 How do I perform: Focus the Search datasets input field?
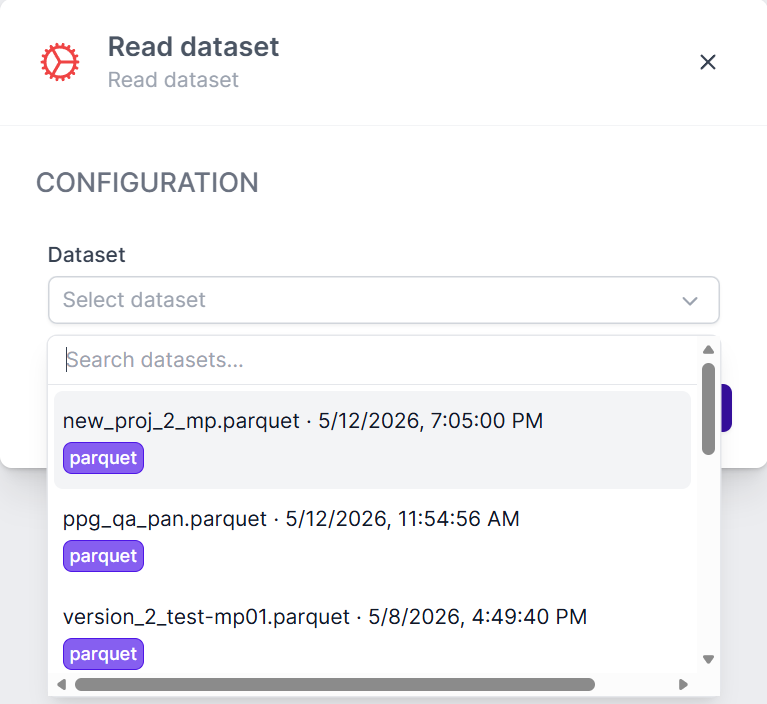(x=374, y=360)
